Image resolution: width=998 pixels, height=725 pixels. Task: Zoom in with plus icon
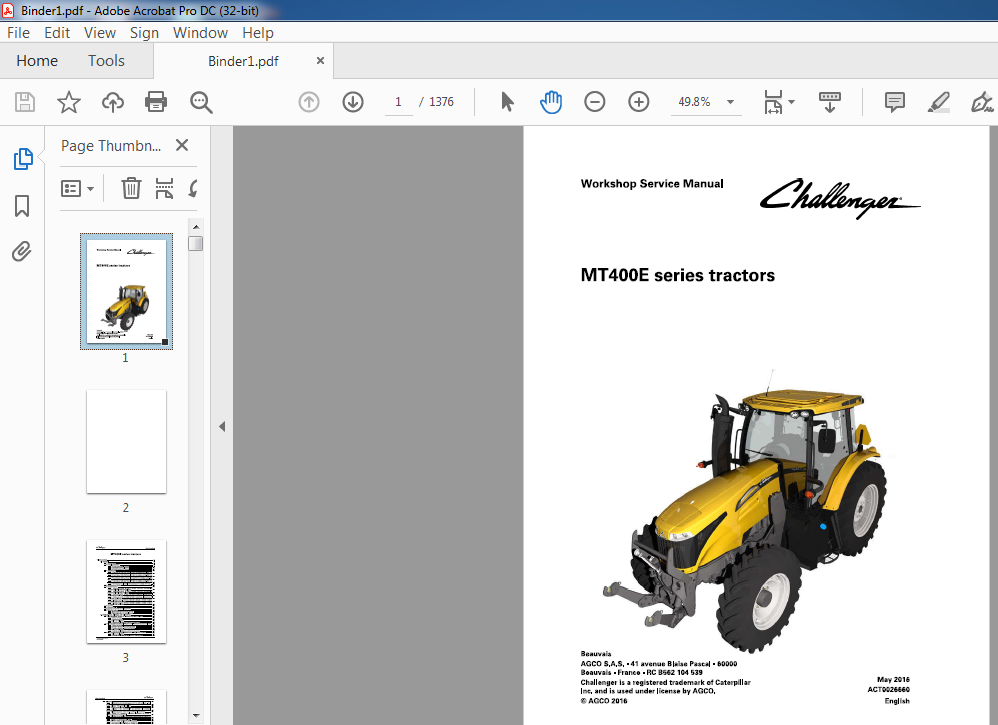638,102
